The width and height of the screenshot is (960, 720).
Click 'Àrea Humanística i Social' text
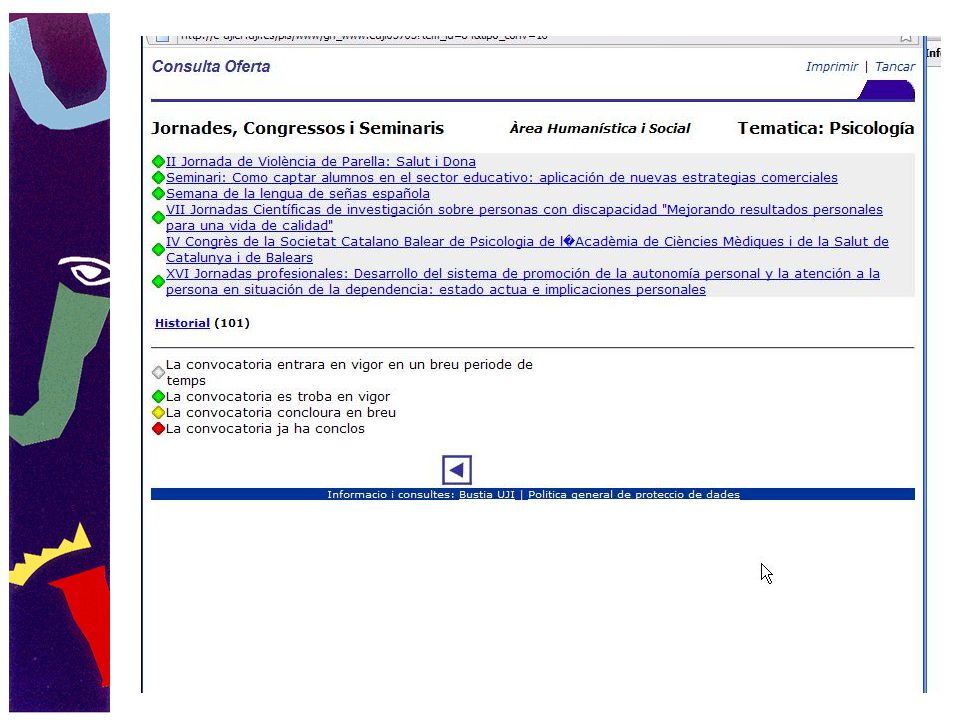click(600, 129)
